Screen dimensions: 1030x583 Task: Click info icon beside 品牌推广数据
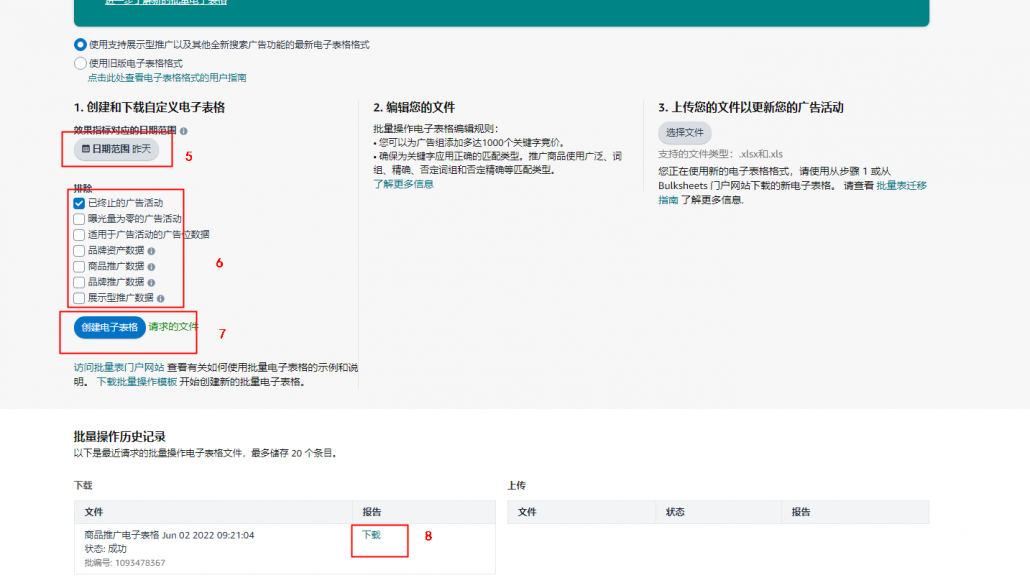151,282
